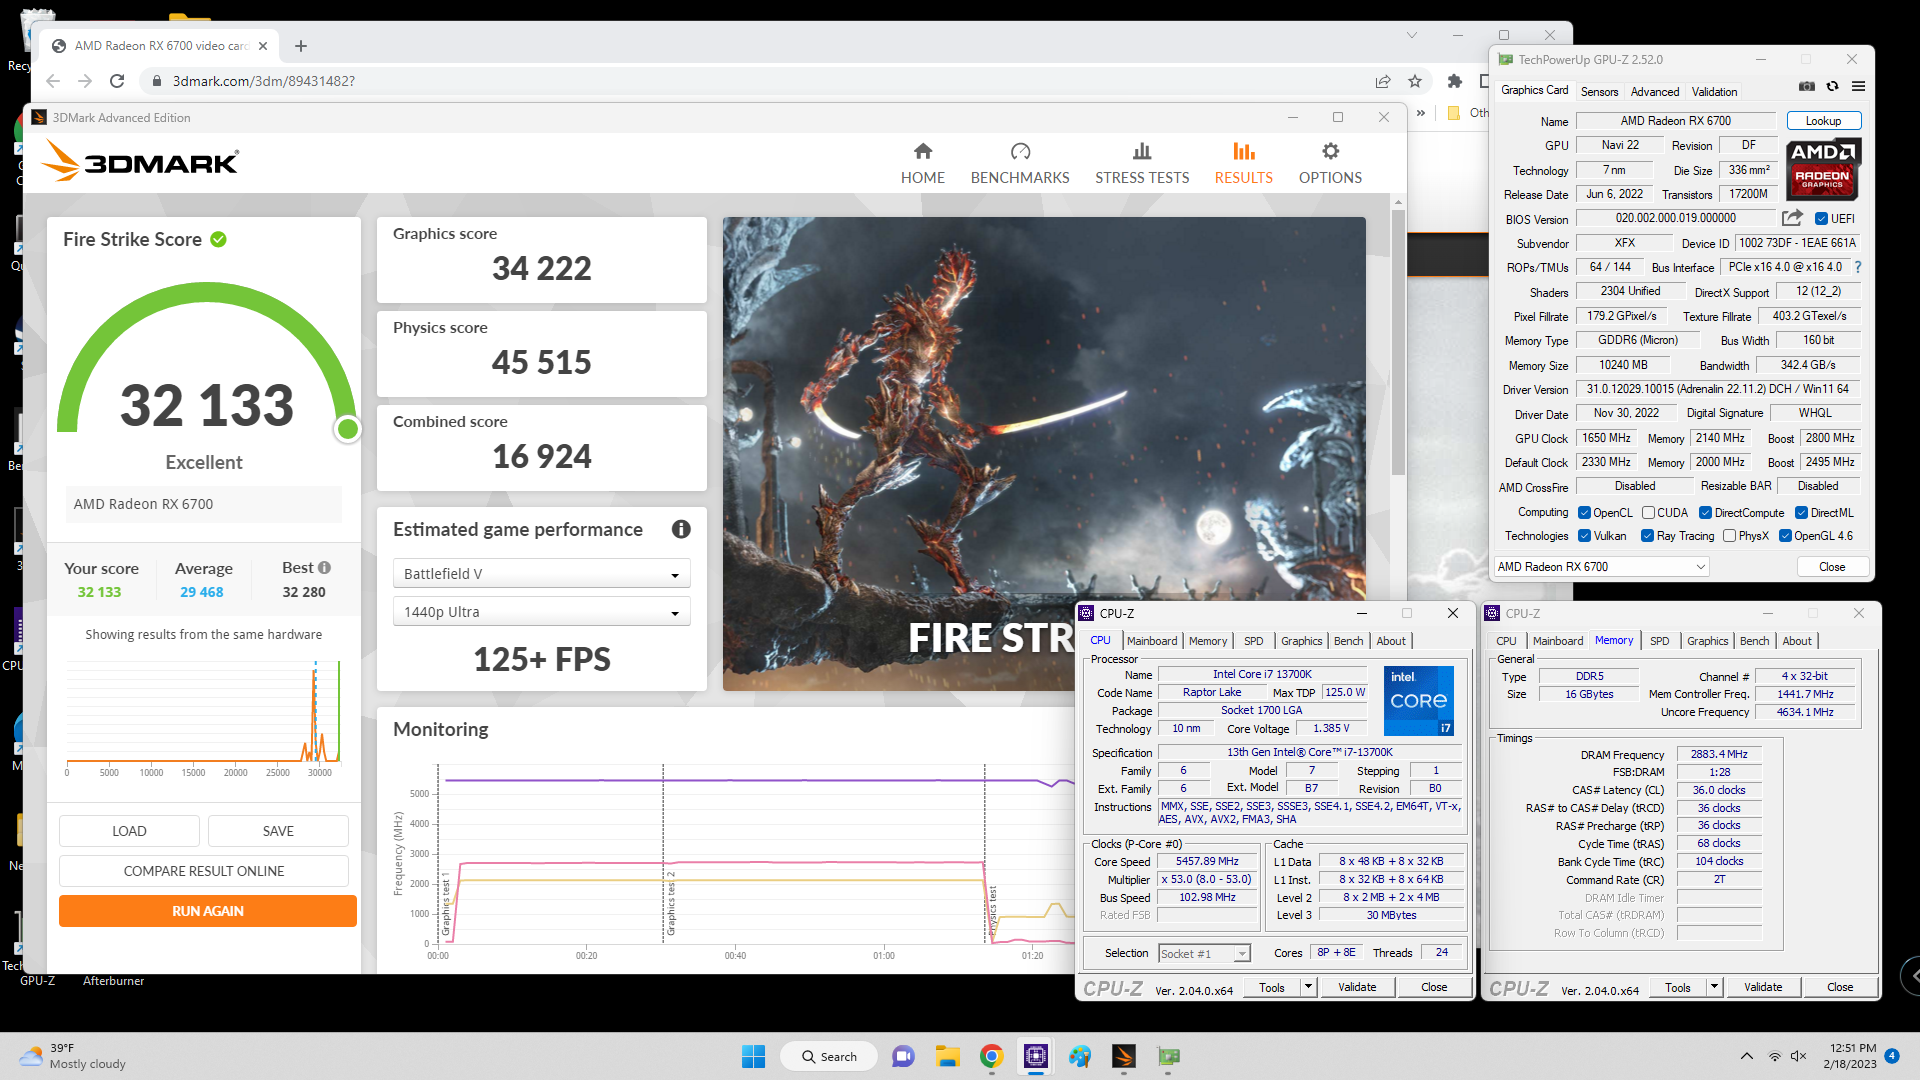Screen dimensions: 1920x1080
Task: Click the BIOS export share icon in GPU-Z
Action: [1792, 218]
